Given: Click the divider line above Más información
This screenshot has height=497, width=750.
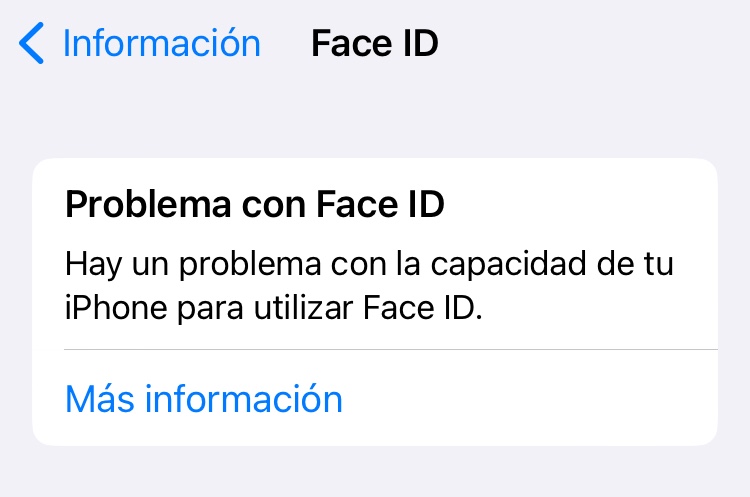Looking at the screenshot, I should 390,350.
